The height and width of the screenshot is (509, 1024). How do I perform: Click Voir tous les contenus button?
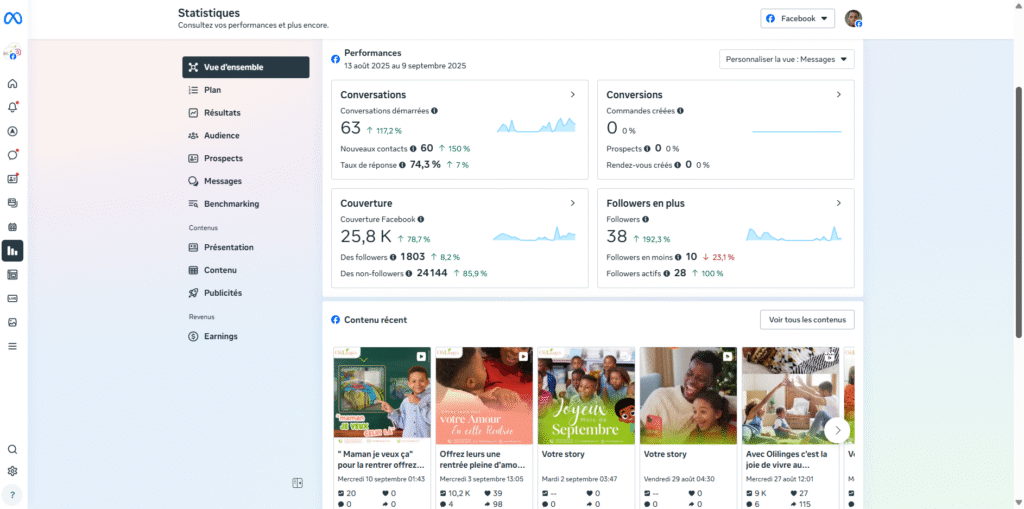pyautogui.click(x=806, y=320)
